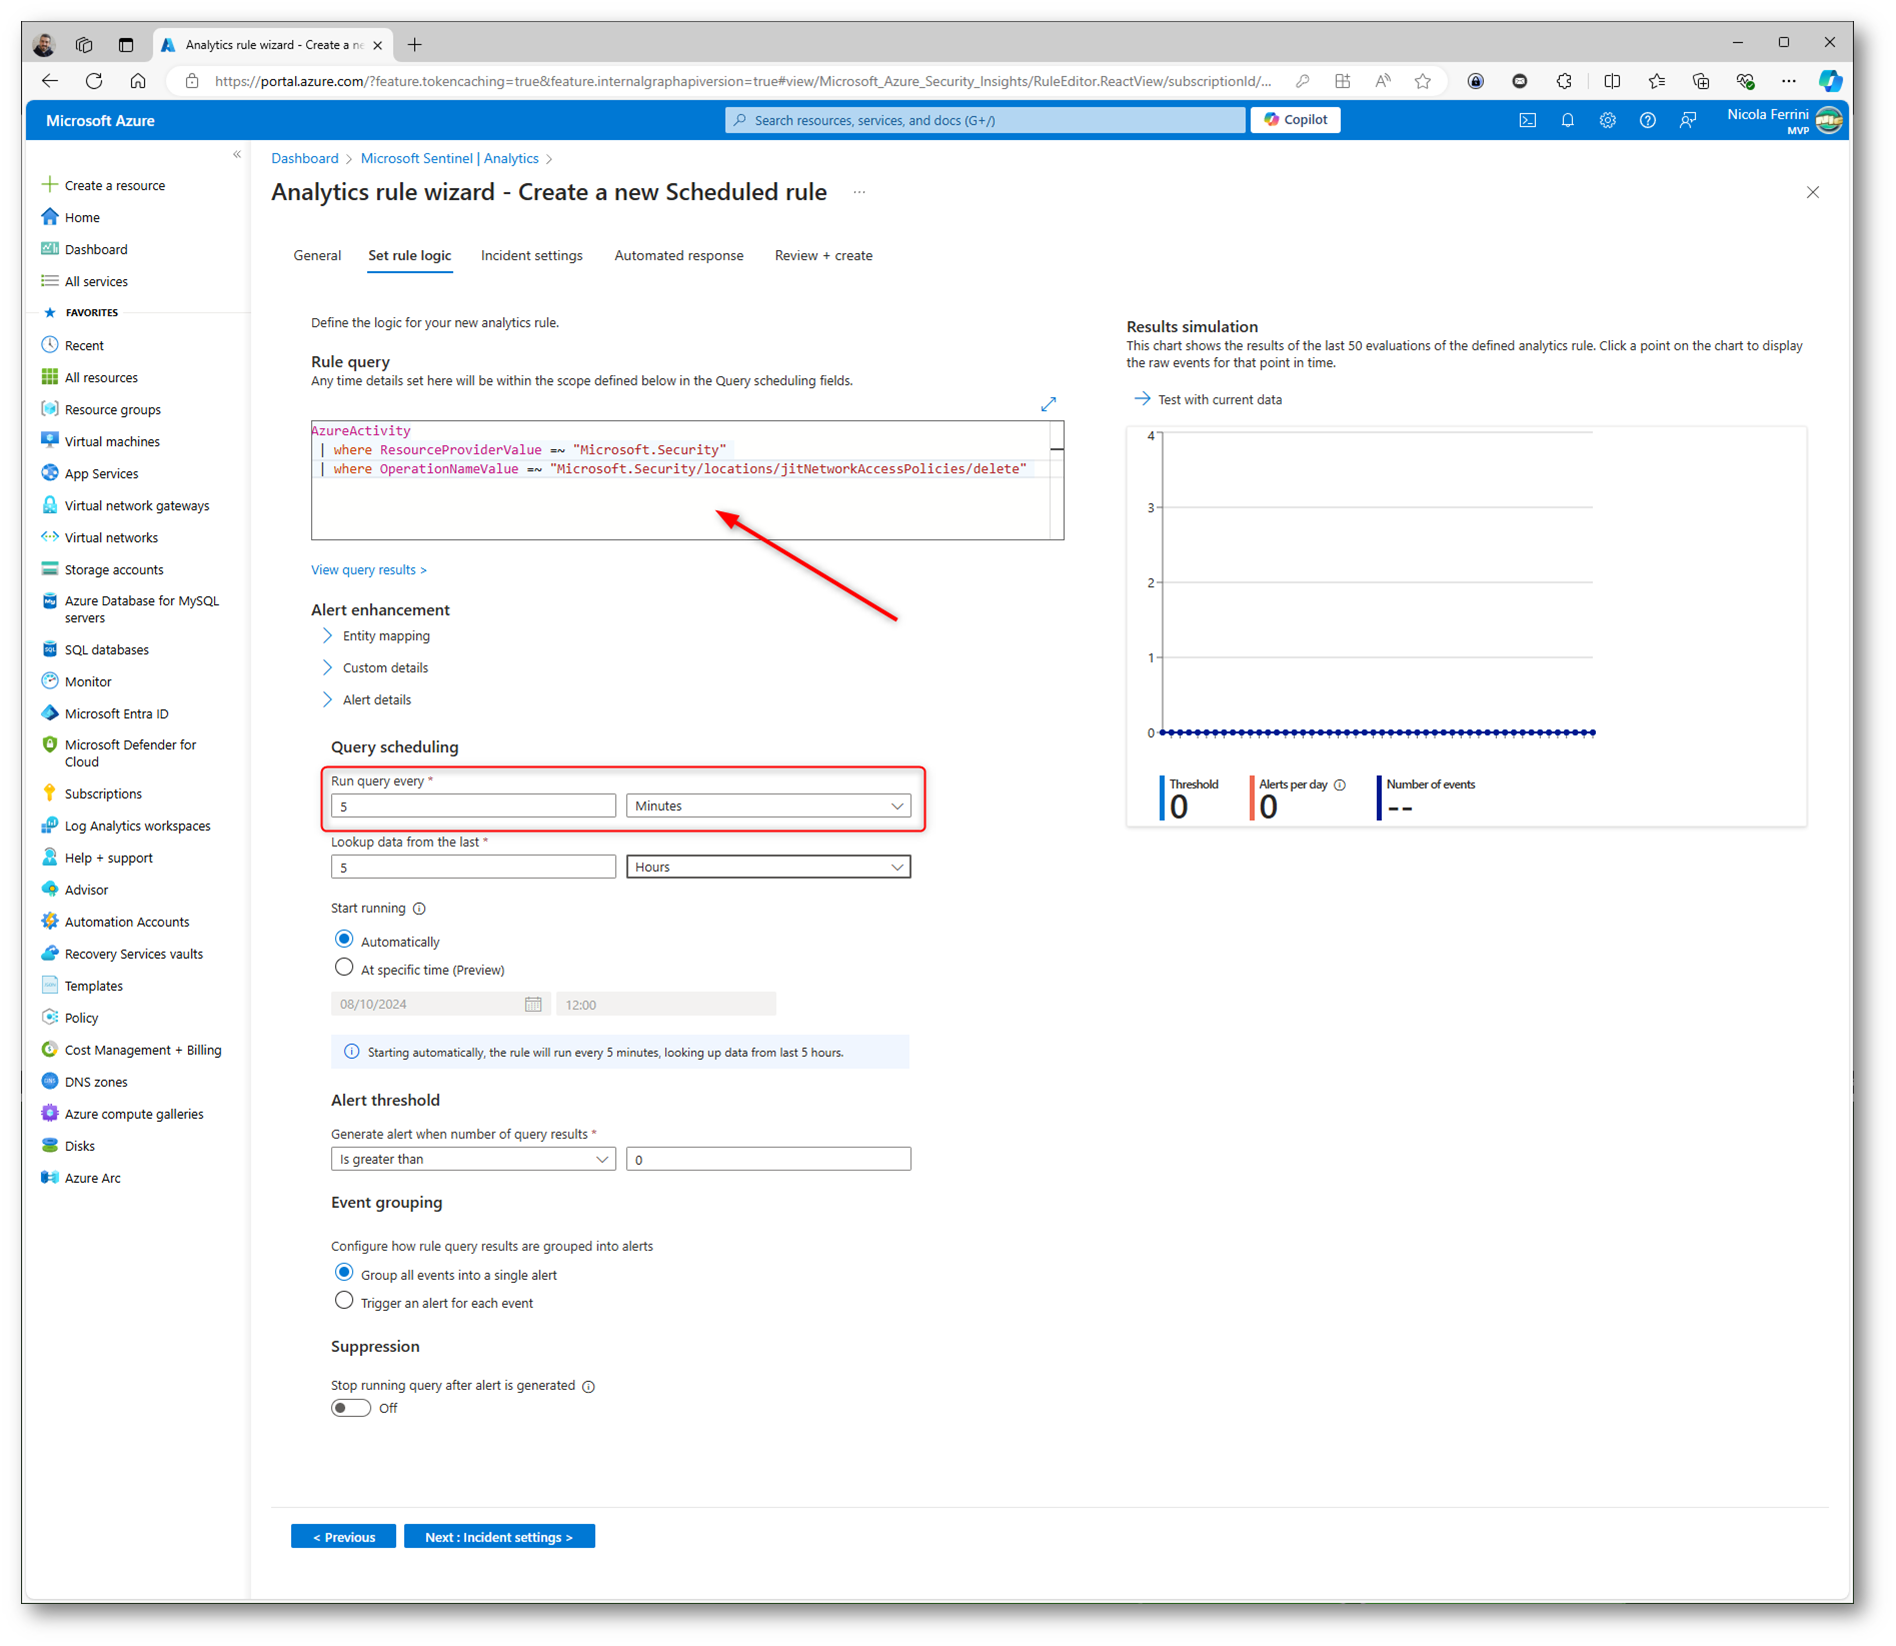The width and height of the screenshot is (1896, 1646).
Task: Show info for Alerts per day
Action: pos(1340,785)
